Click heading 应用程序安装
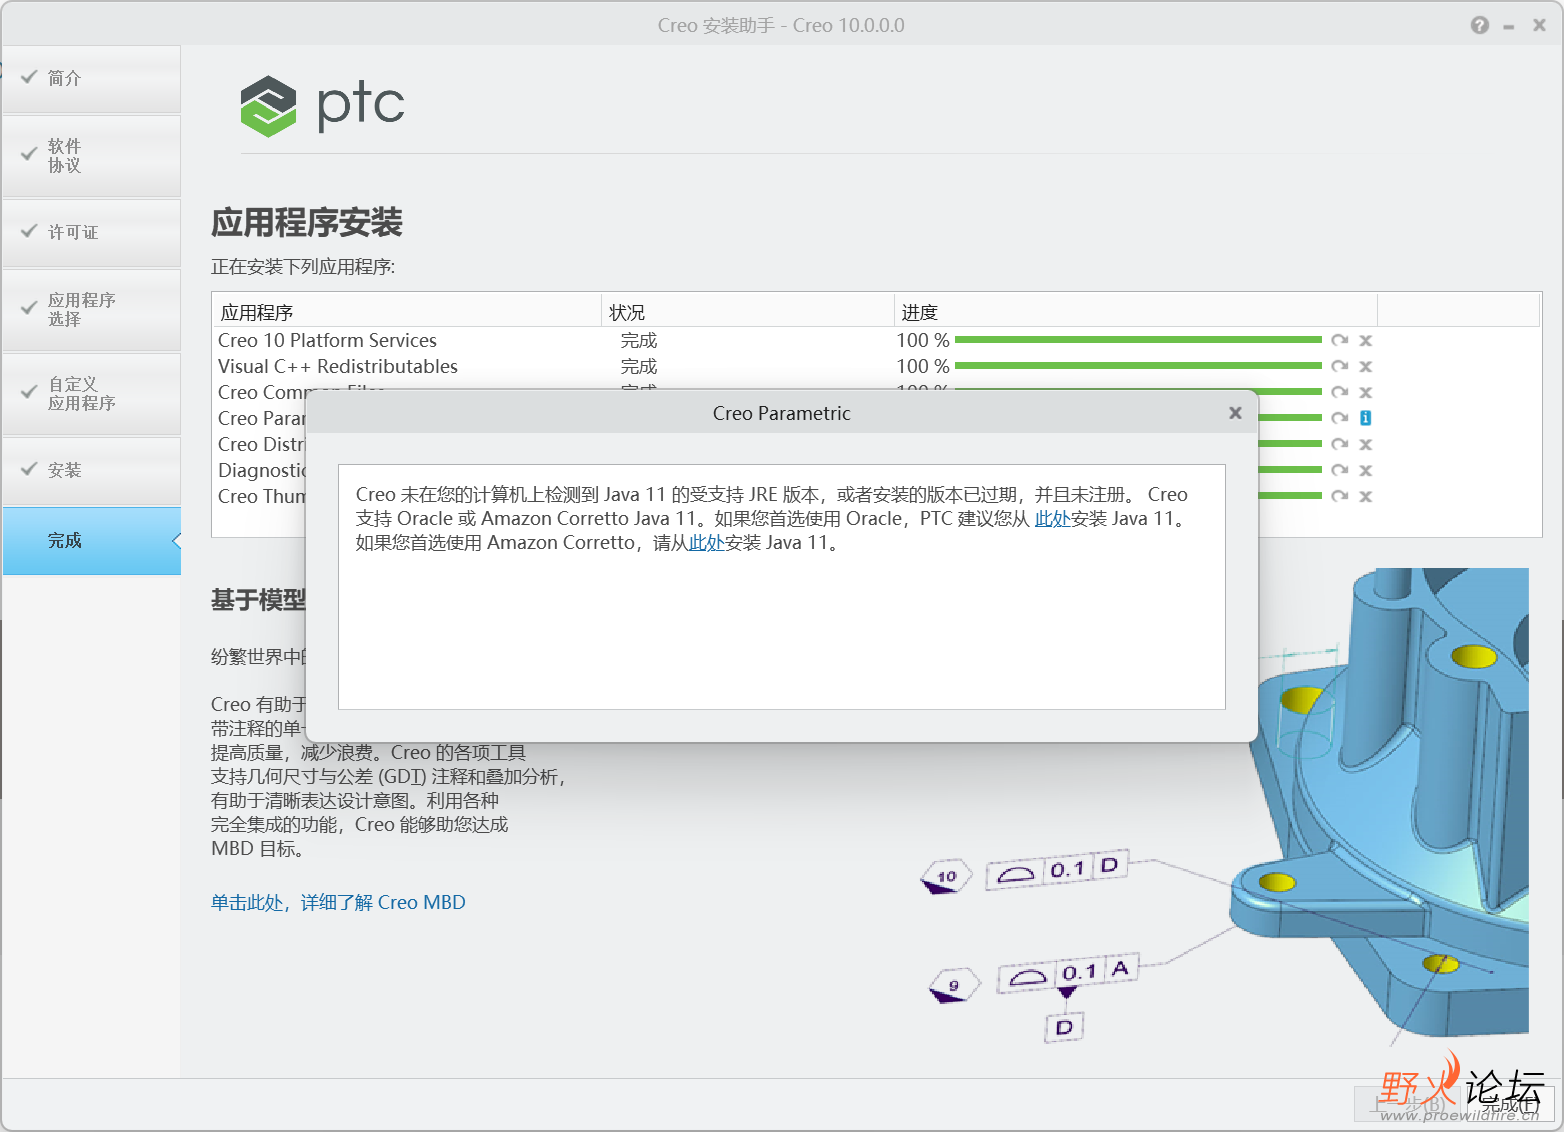This screenshot has height=1132, width=1564. click(307, 222)
